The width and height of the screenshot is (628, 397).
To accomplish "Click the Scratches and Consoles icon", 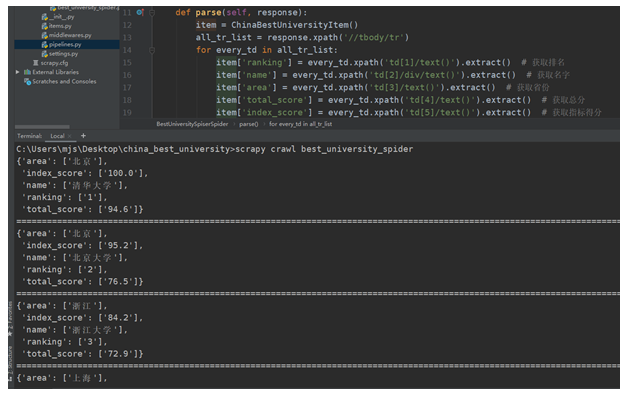I will pyautogui.click(x=27, y=81).
